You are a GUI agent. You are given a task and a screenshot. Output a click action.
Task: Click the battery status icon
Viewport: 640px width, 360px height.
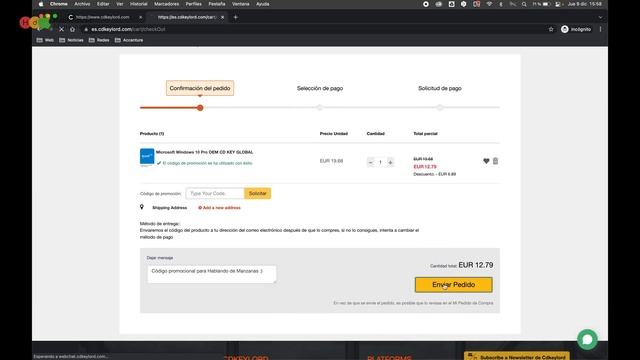coord(547,4)
